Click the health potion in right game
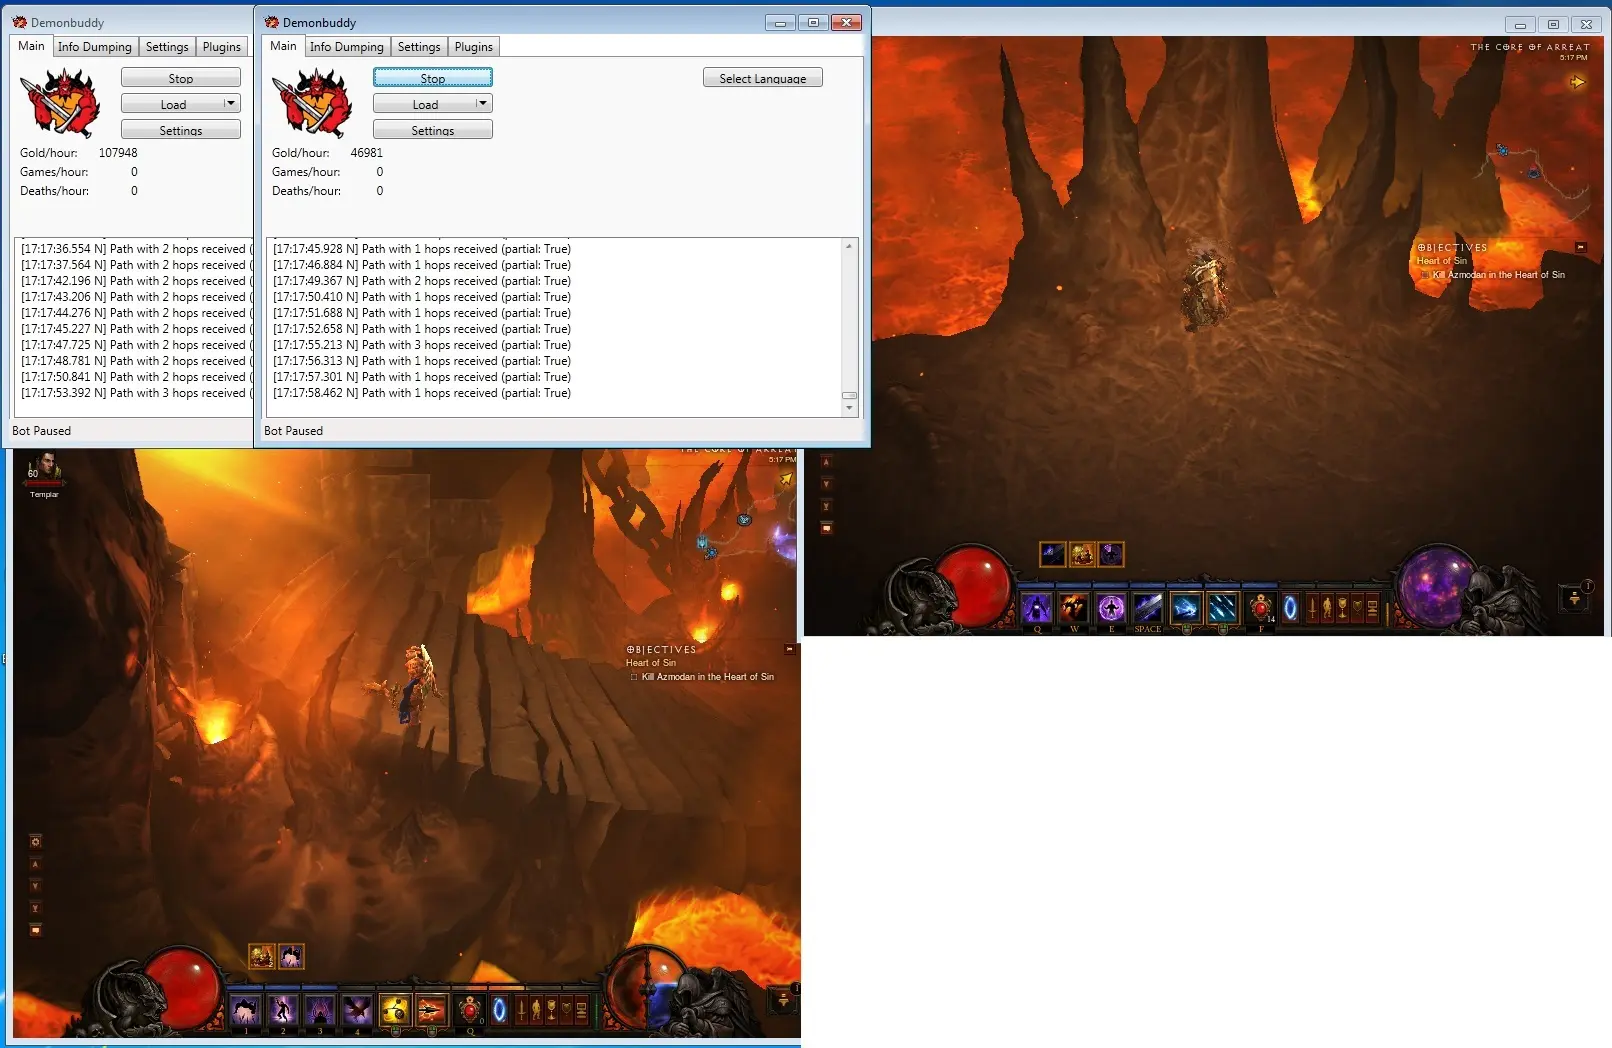 click(1261, 607)
